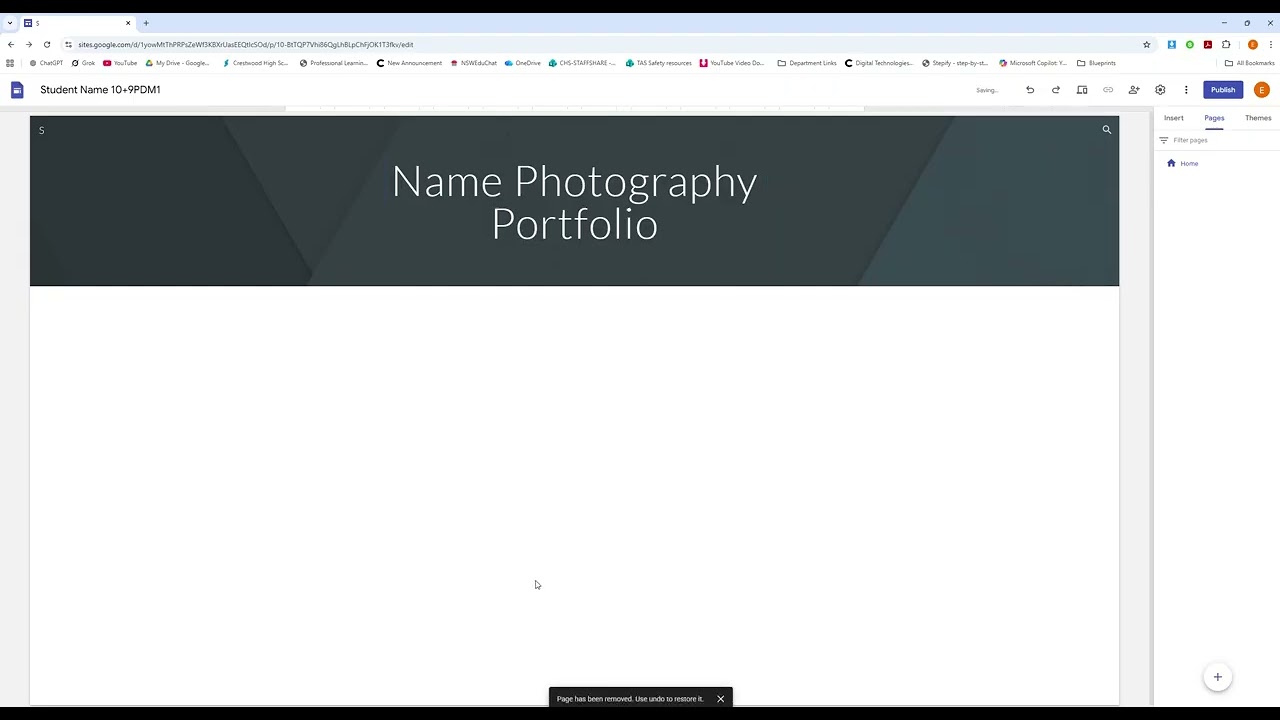Click the copy published site link icon

click(1108, 90)
